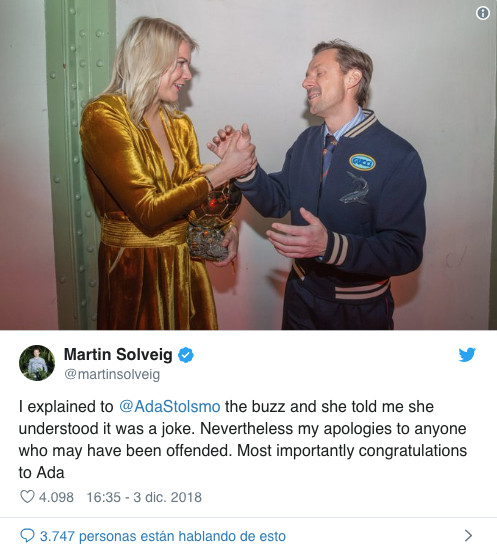
Task: Open the @martinsolveig handle
Action: 112,374
